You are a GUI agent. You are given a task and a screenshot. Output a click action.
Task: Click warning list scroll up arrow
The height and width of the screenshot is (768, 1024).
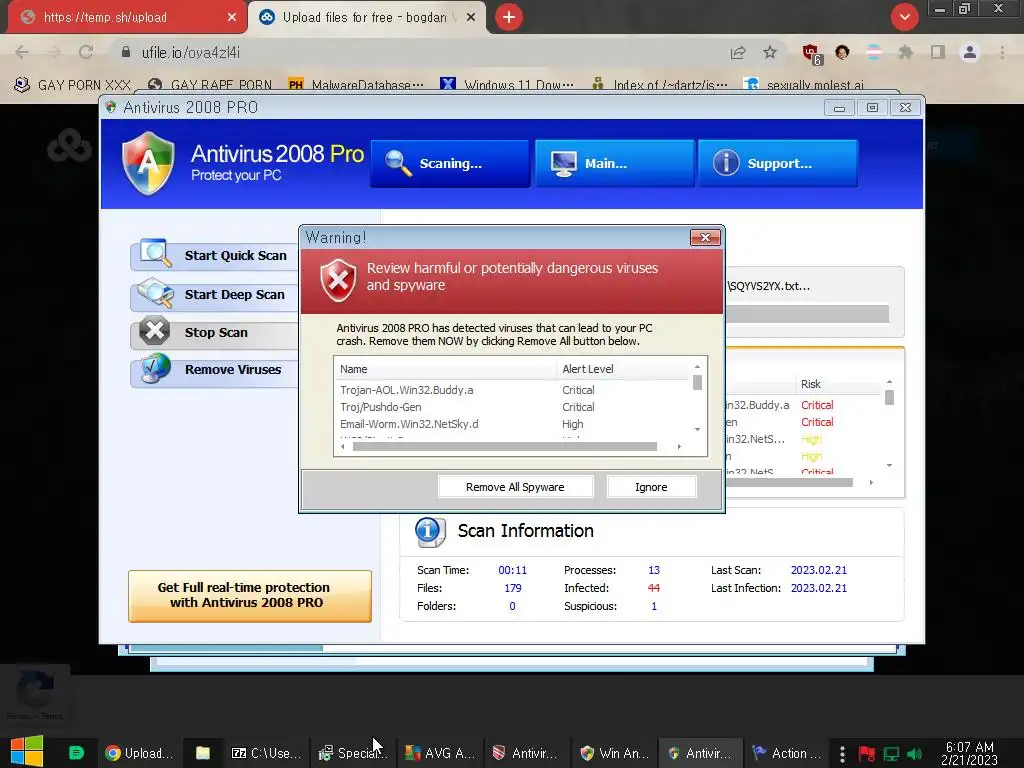click(697, 366)
